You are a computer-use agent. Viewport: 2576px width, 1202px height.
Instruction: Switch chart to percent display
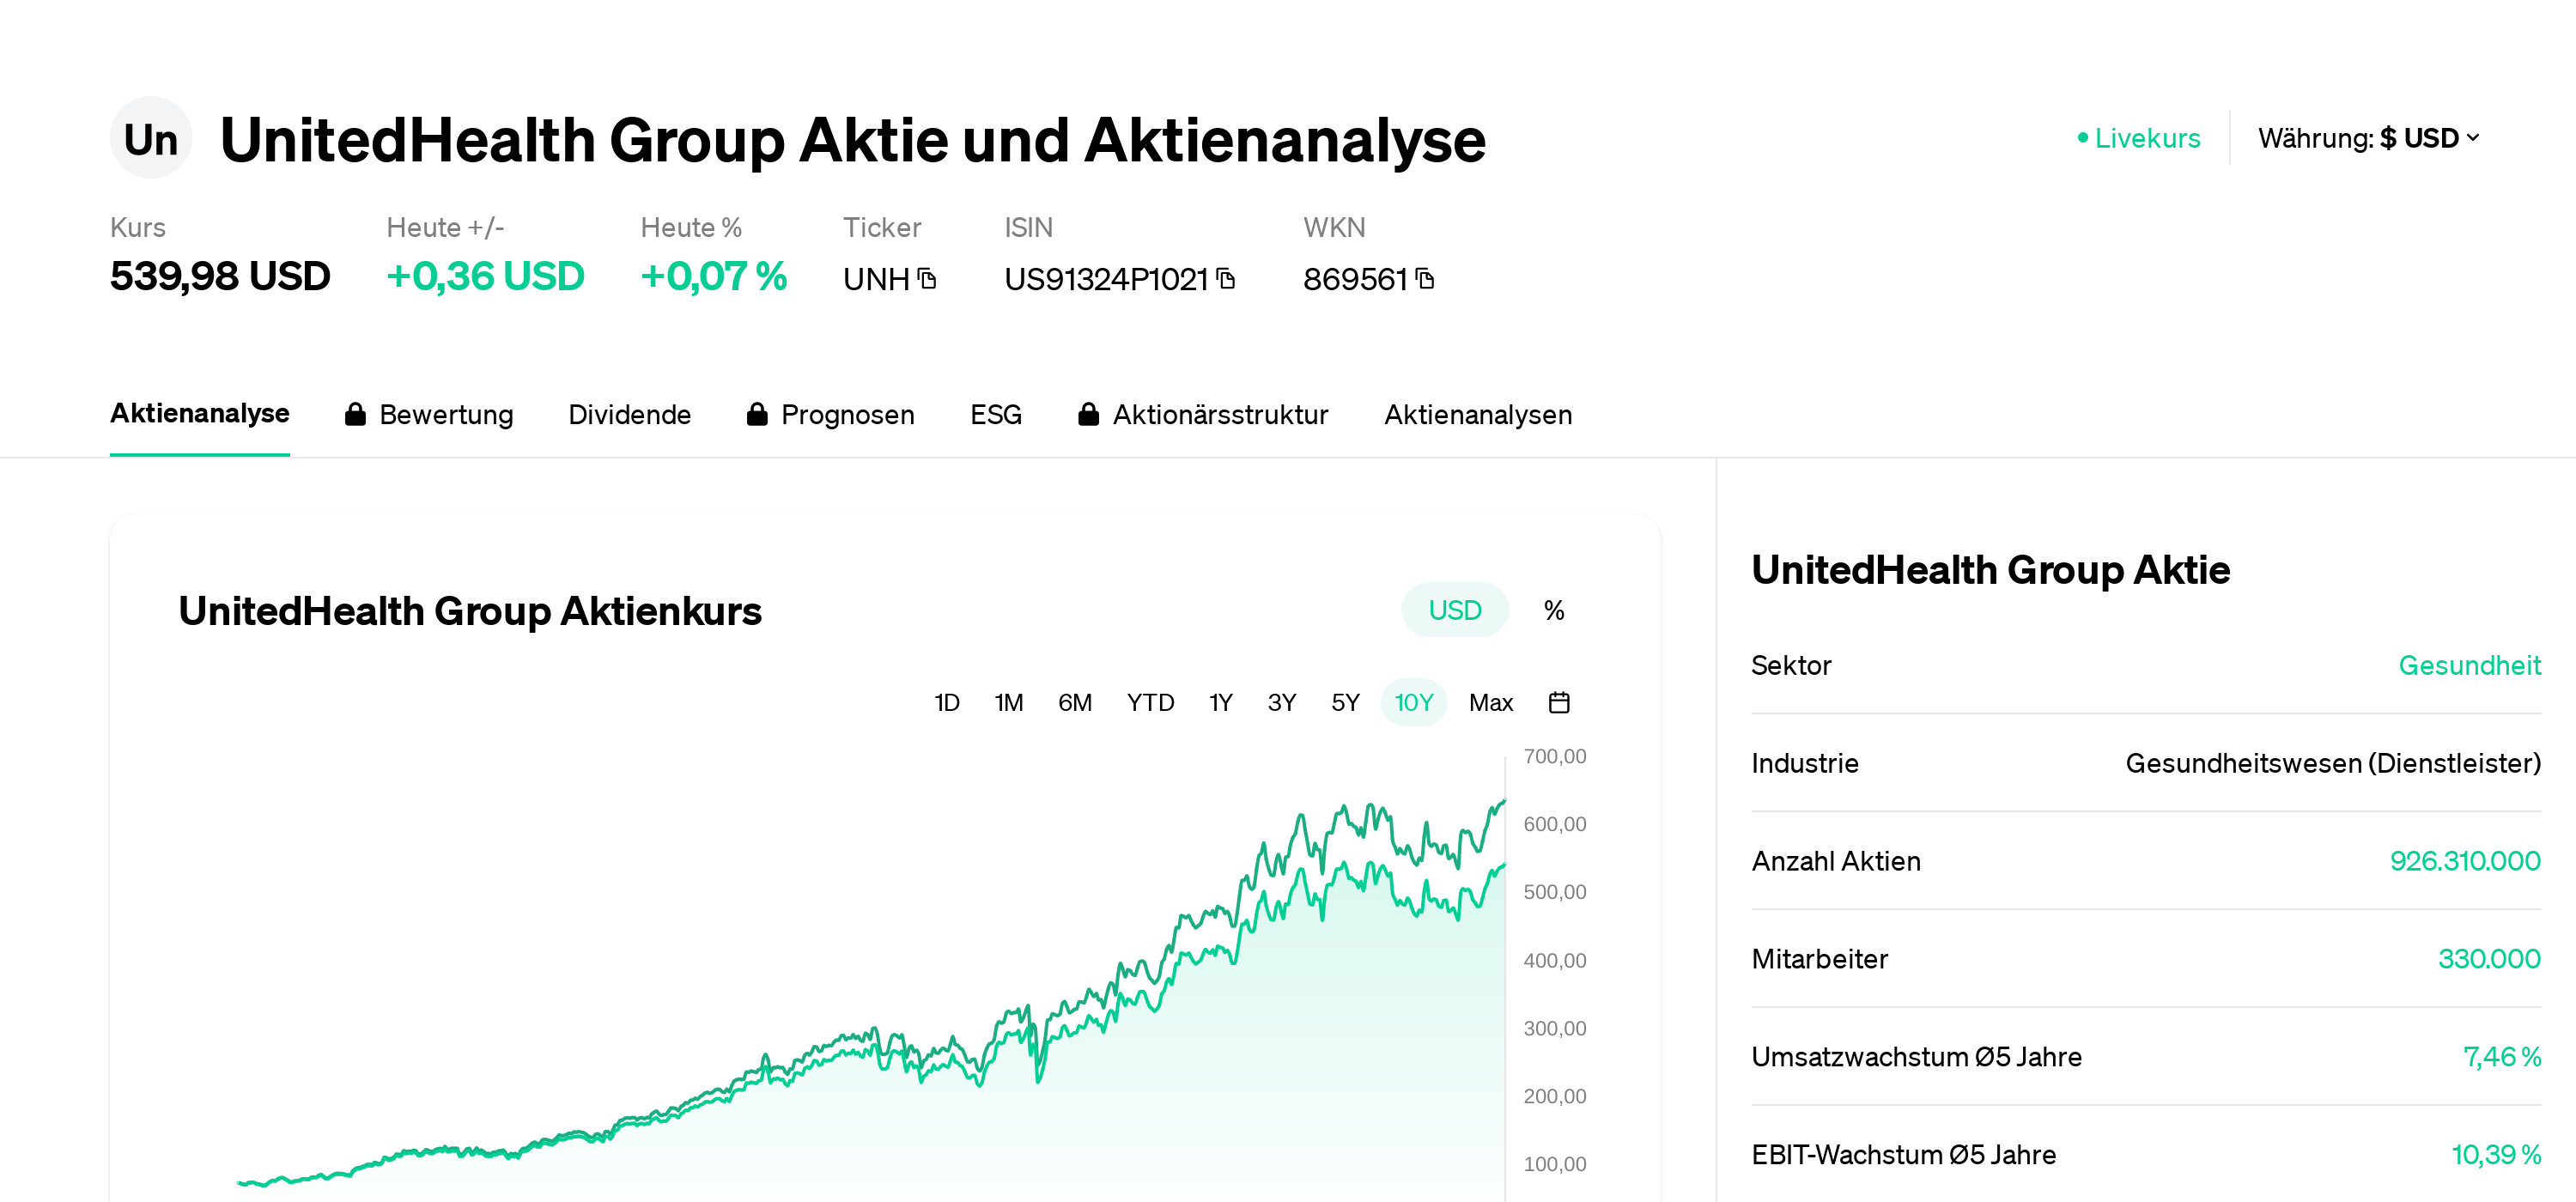click(1554, 610)
